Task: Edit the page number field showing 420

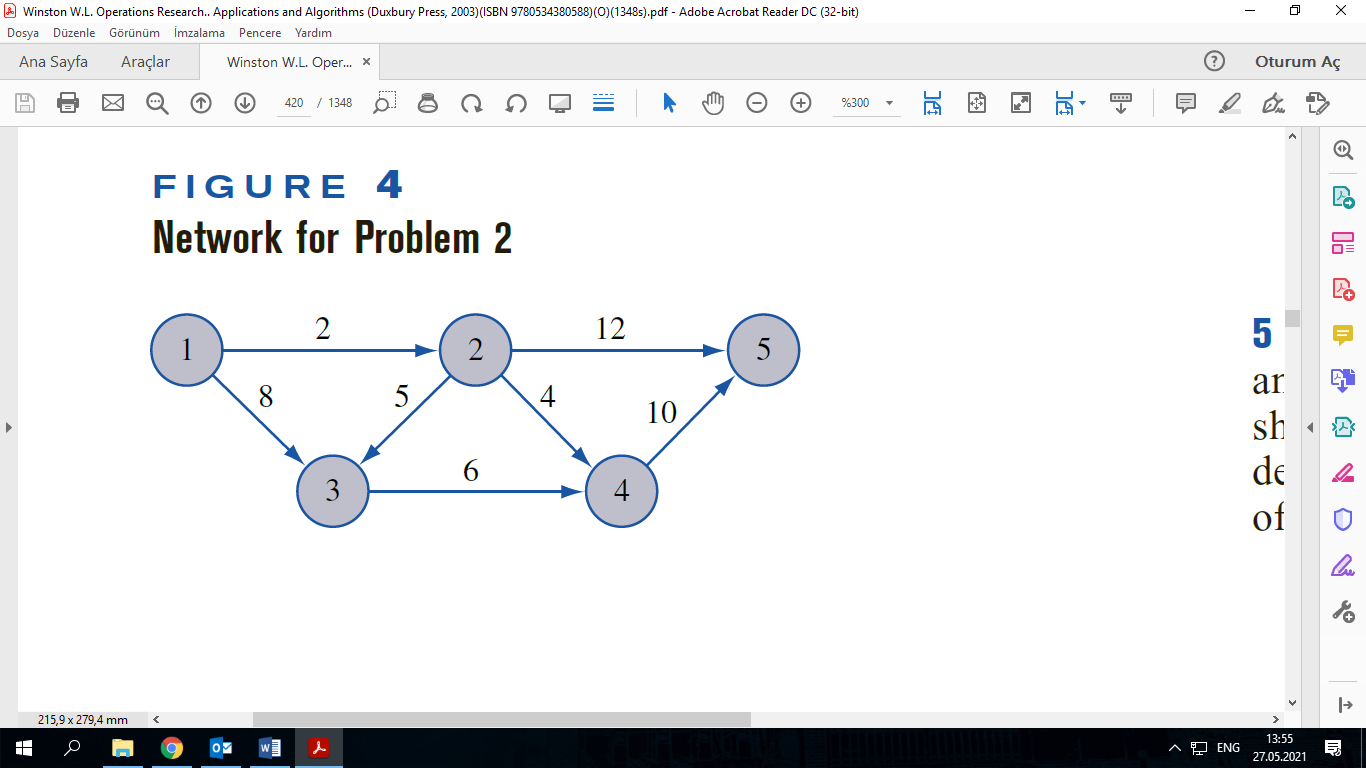Action: tap(293, 102)
